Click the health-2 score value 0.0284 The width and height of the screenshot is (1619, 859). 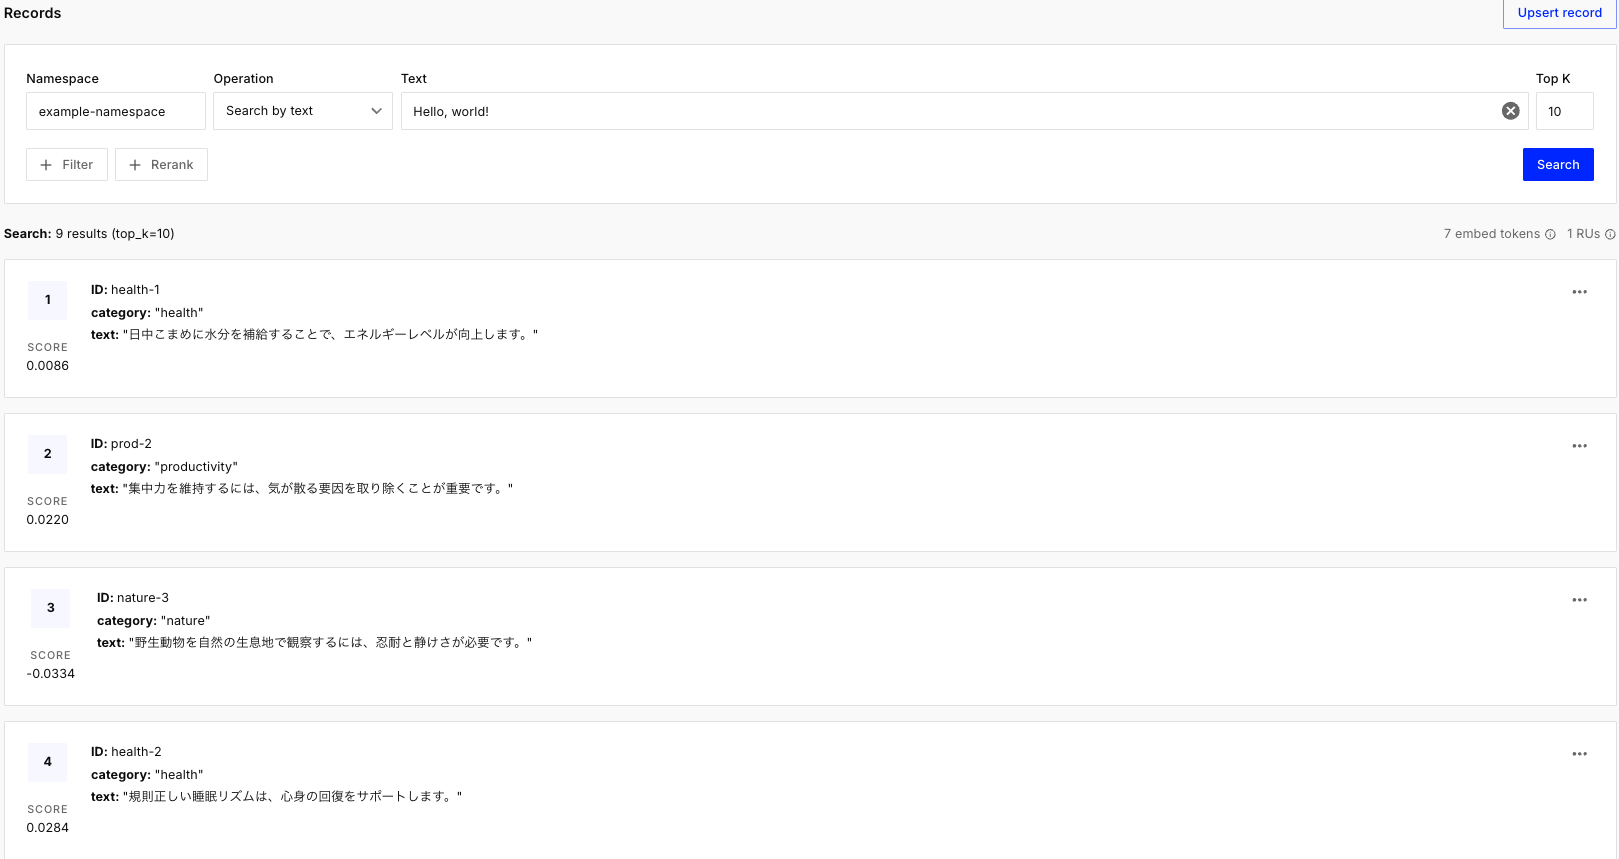(x=48, y=828)
